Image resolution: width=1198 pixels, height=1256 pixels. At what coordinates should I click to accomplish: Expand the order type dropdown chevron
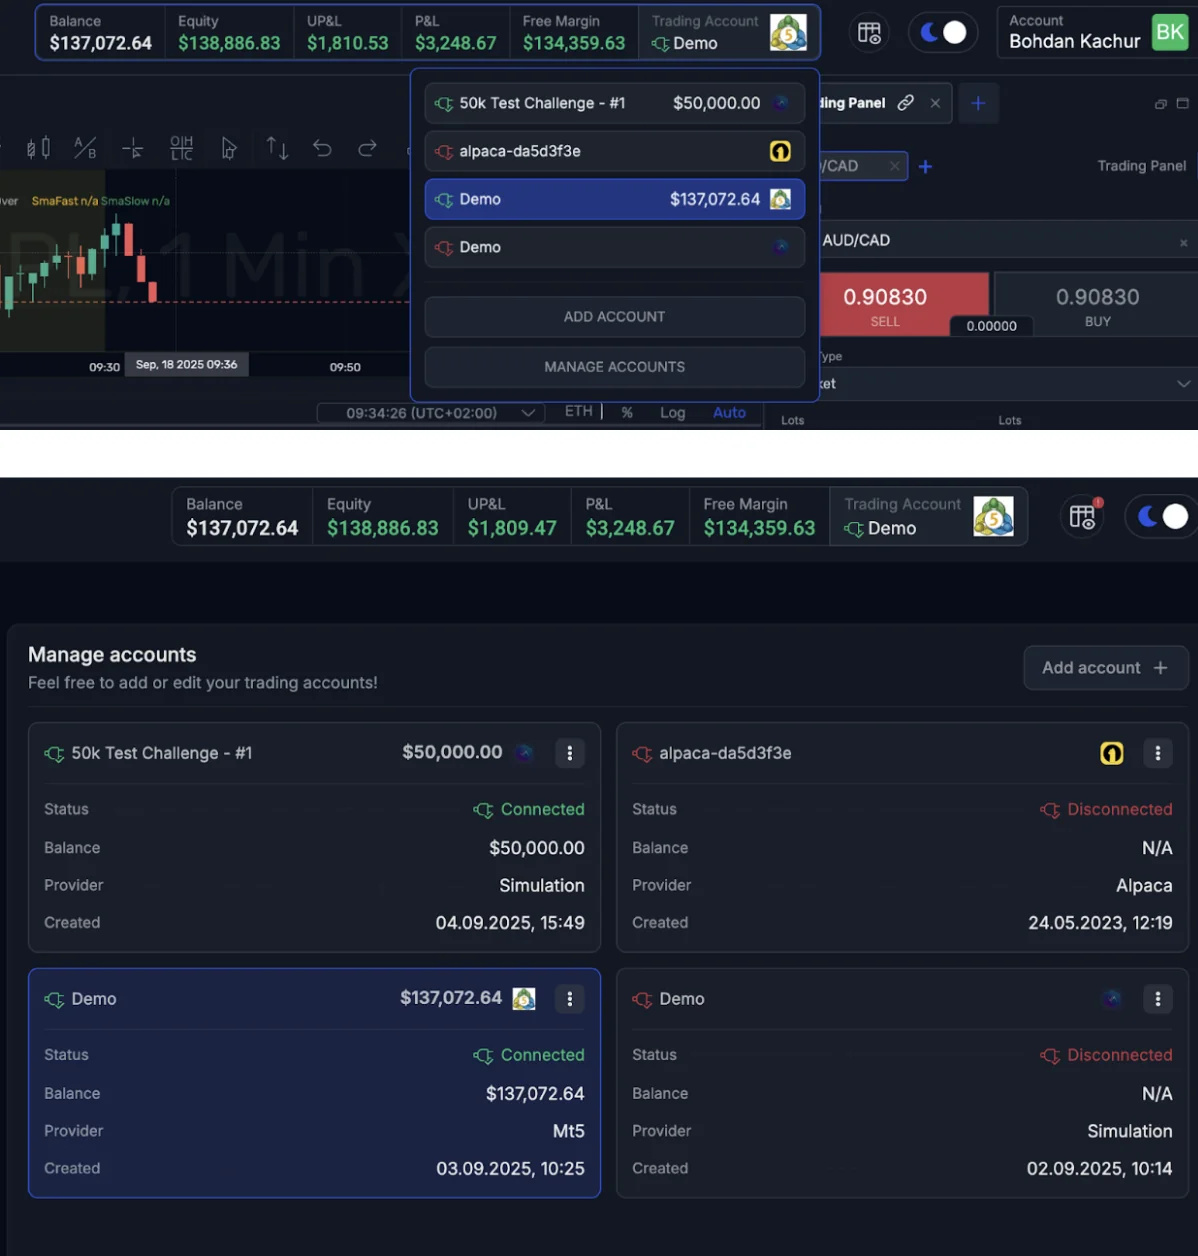pos(1184,384)
